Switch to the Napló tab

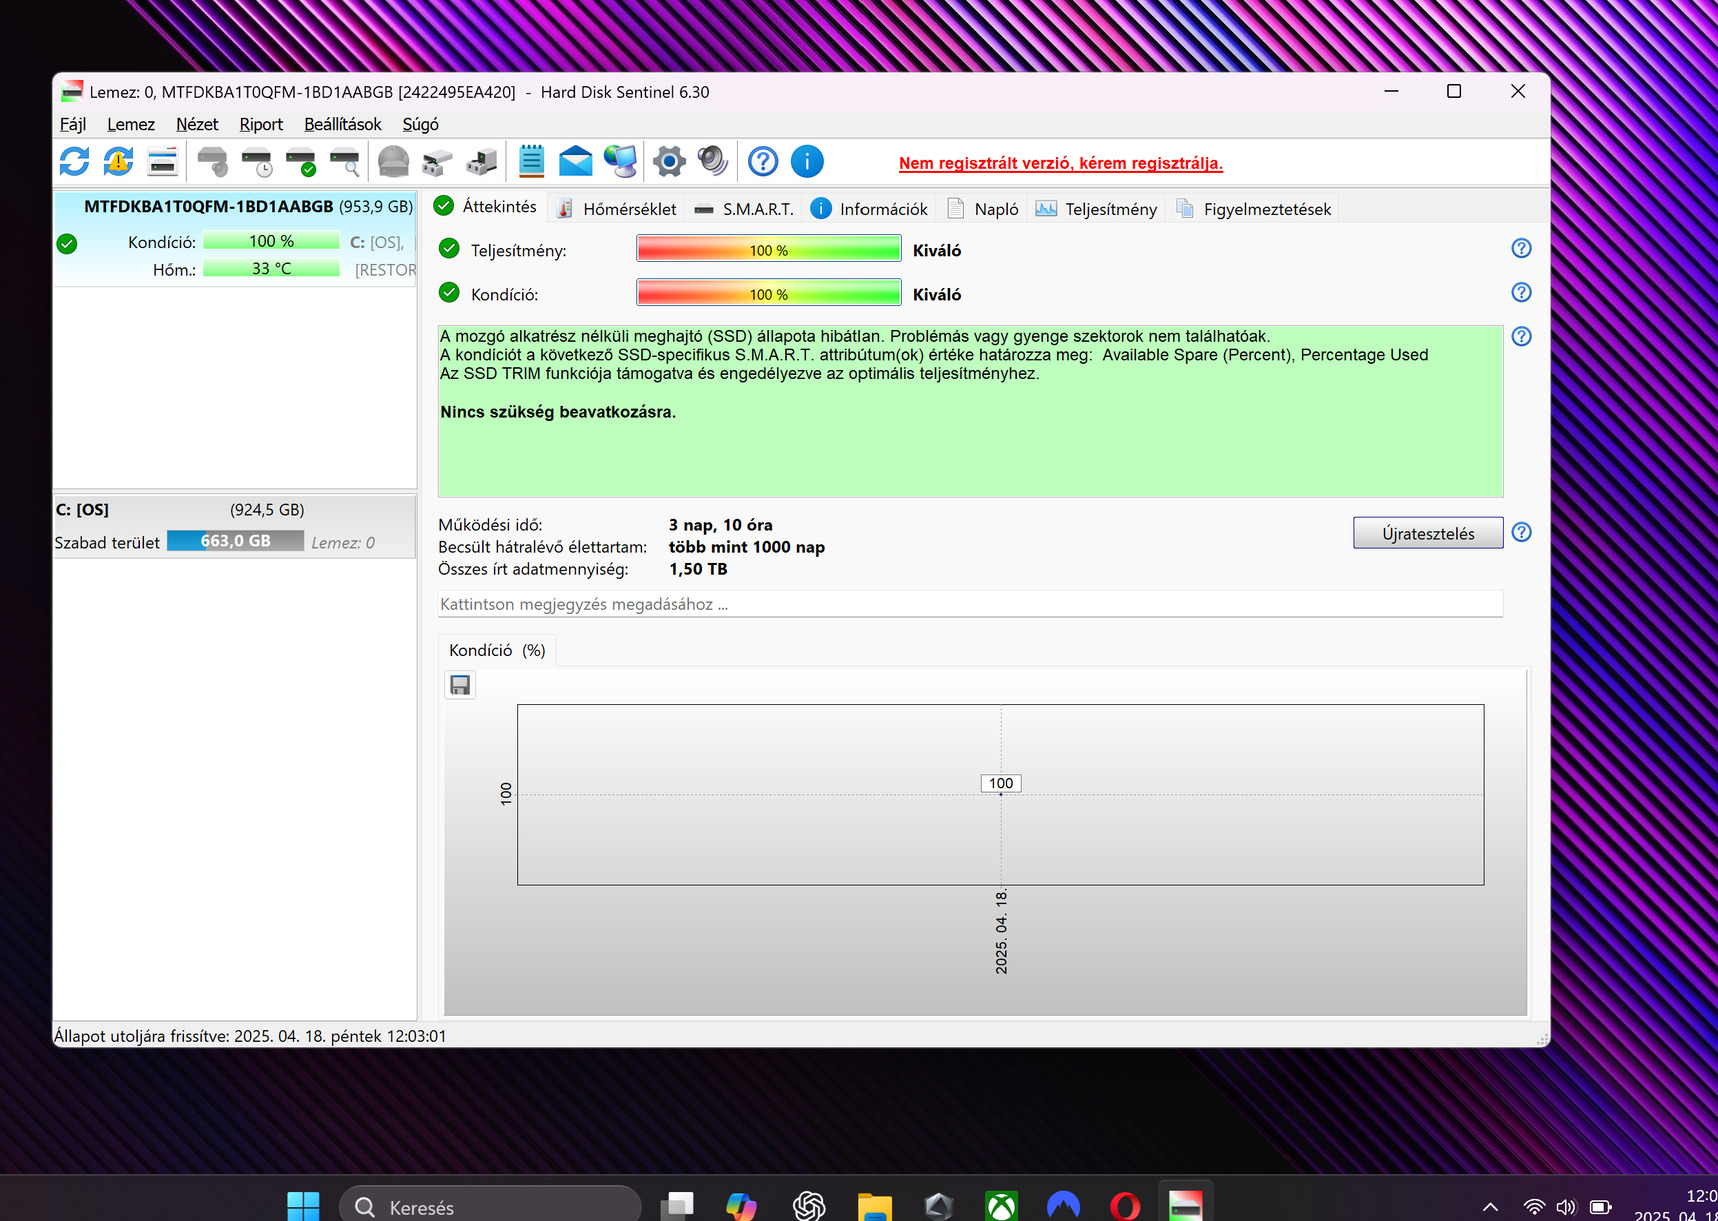pyautogui.click(x=983, y=209)
